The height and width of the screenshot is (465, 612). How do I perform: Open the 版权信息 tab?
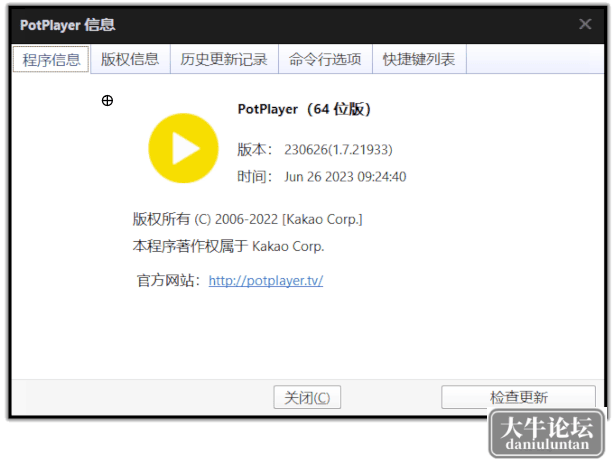130,59
